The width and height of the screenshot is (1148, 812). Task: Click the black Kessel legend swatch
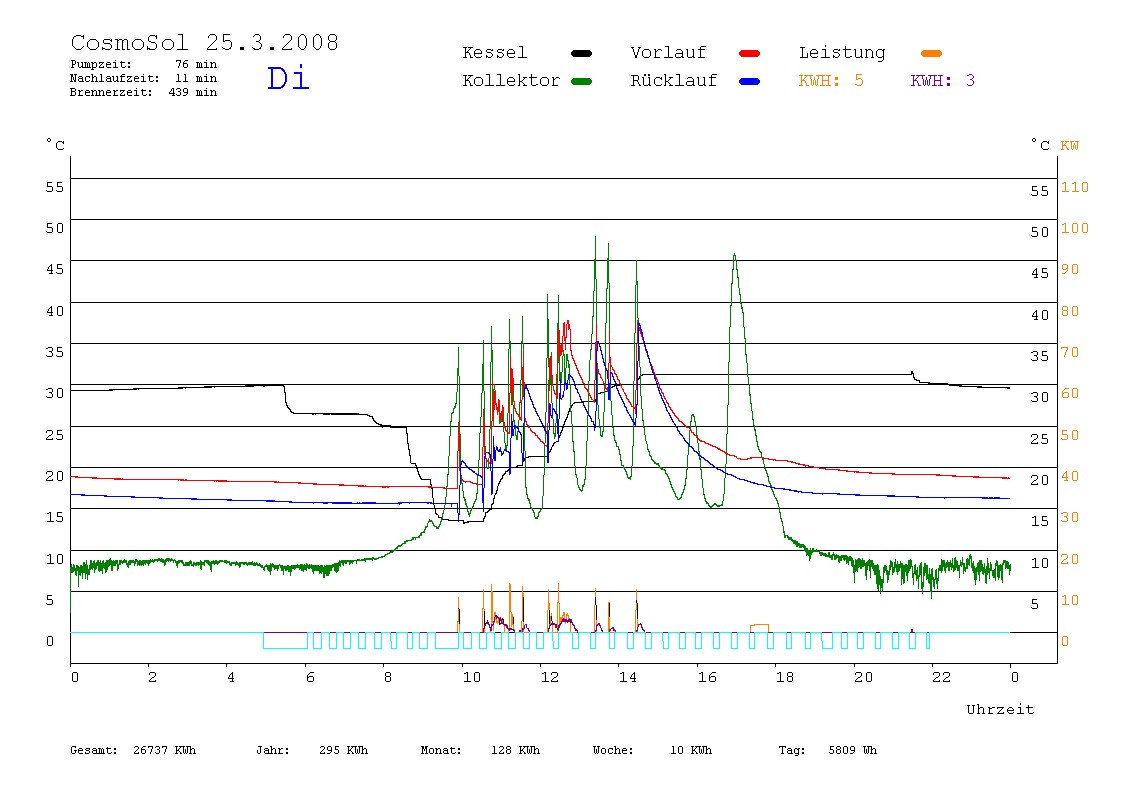pos(581,53)
